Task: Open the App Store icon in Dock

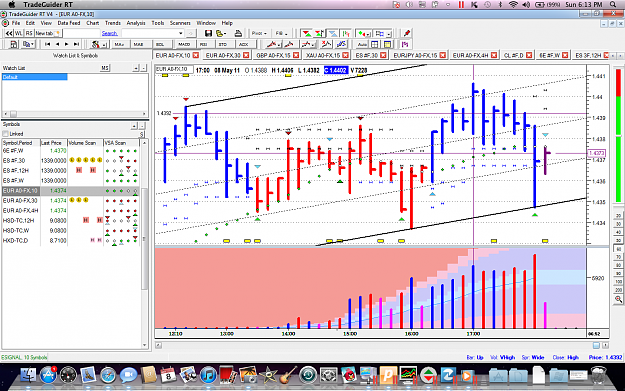Action: [48, 375]
